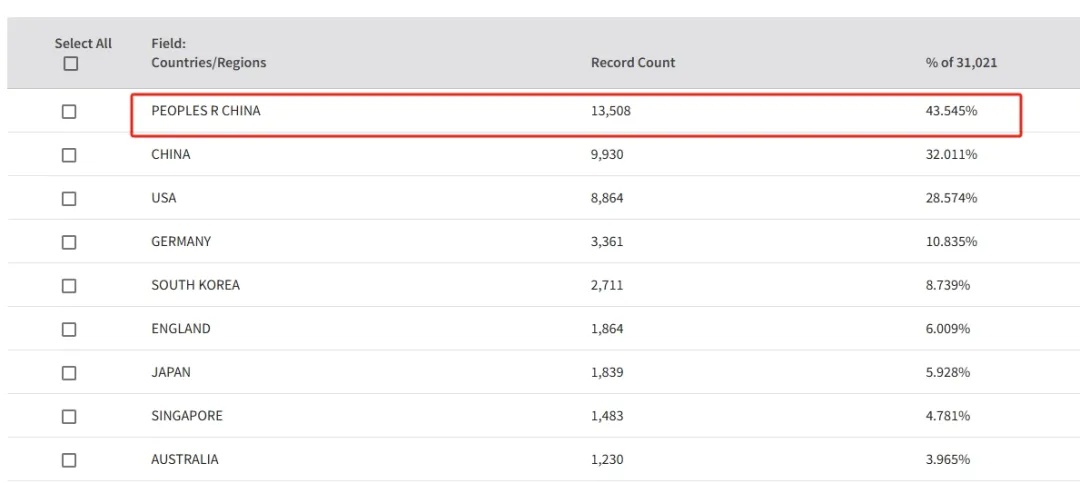Click the GERMANY country label
The image size is (1080, 483).
click(x=181, y=242)
